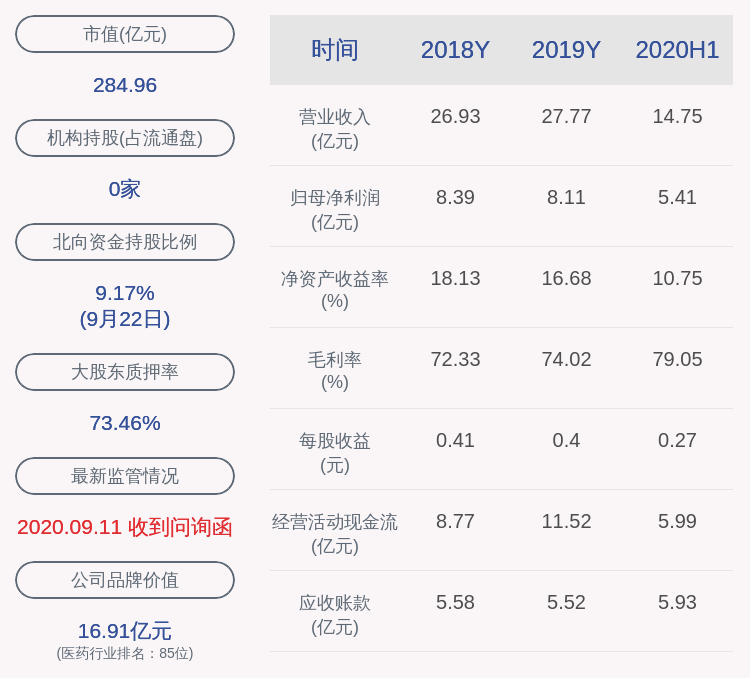750x678 pixels.
Task: Click the 市值(亿元) pill label
Action: 125,34
